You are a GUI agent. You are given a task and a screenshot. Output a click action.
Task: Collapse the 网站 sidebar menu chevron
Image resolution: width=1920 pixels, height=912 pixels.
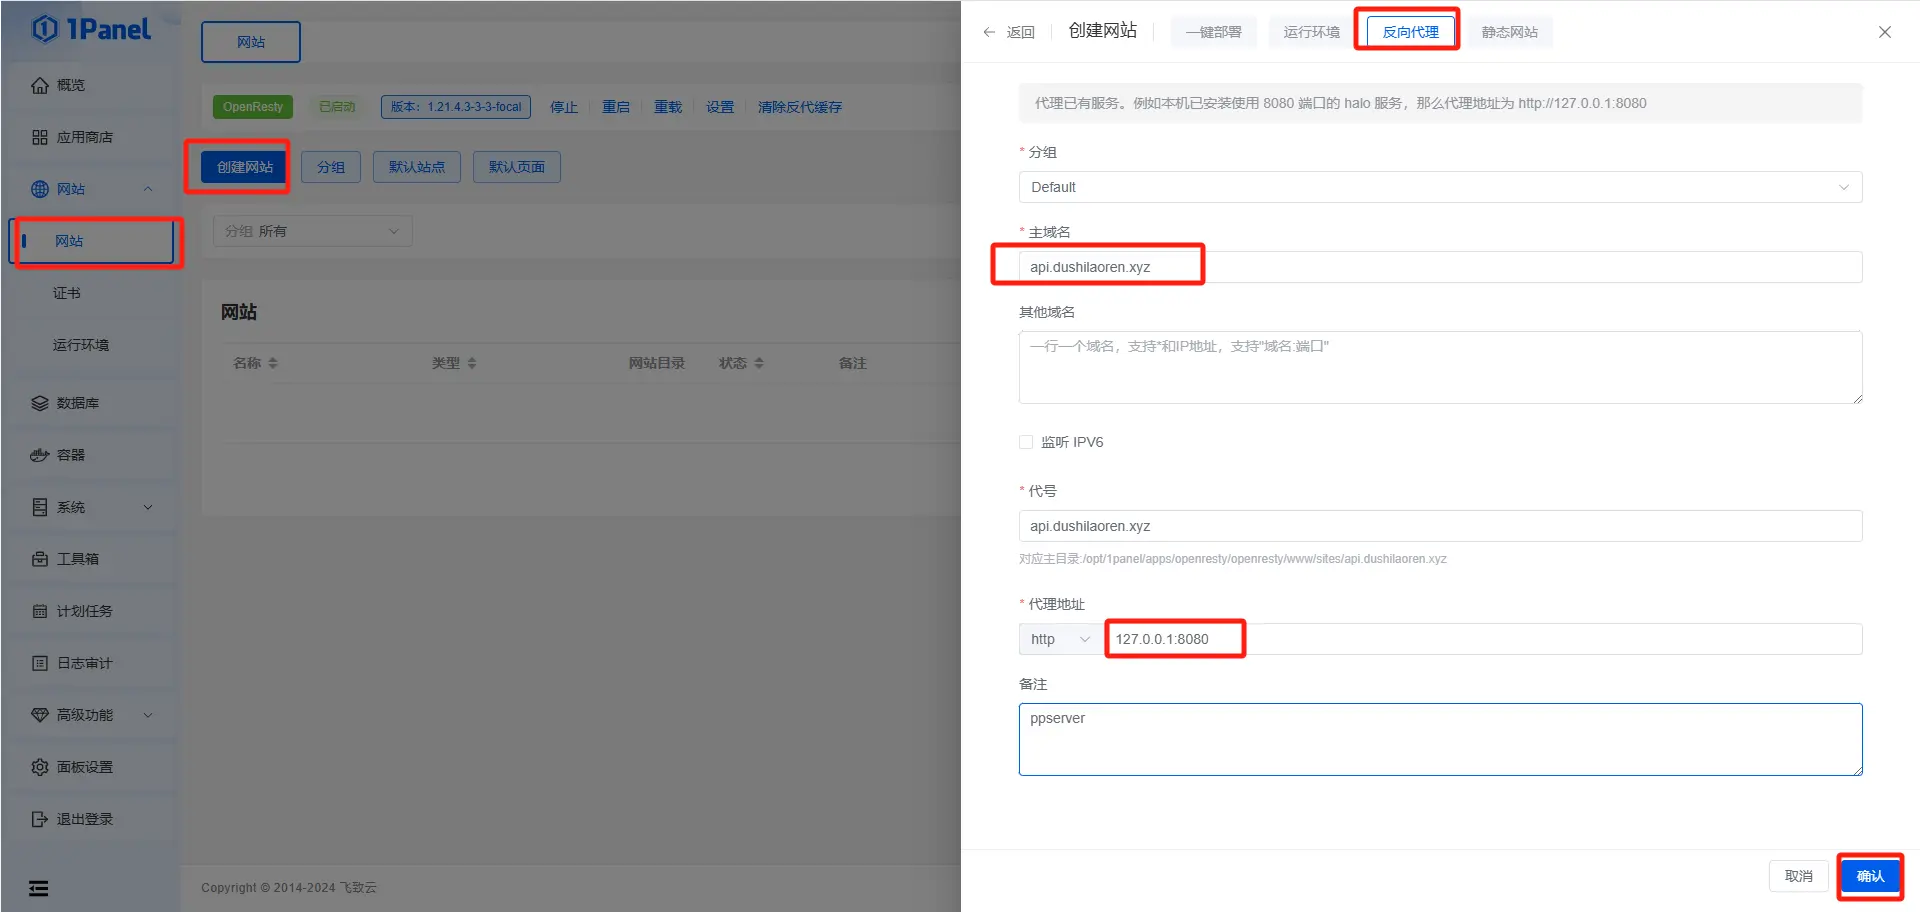[x=148, y=189]
